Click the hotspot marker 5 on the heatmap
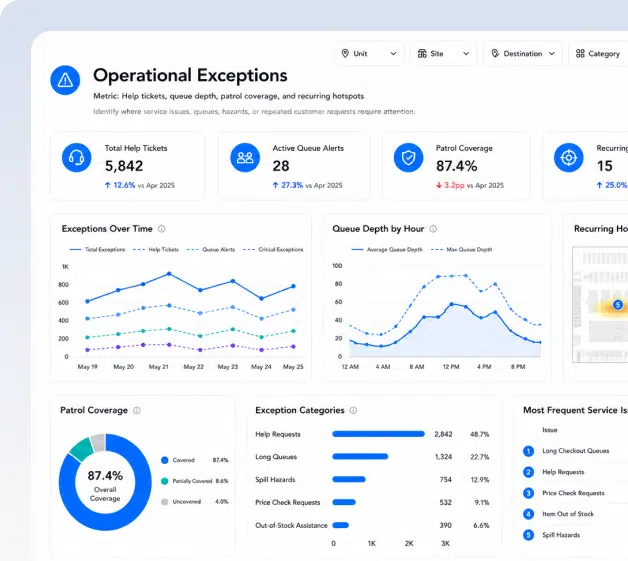The image size is (628, 561). coord(618,305)
